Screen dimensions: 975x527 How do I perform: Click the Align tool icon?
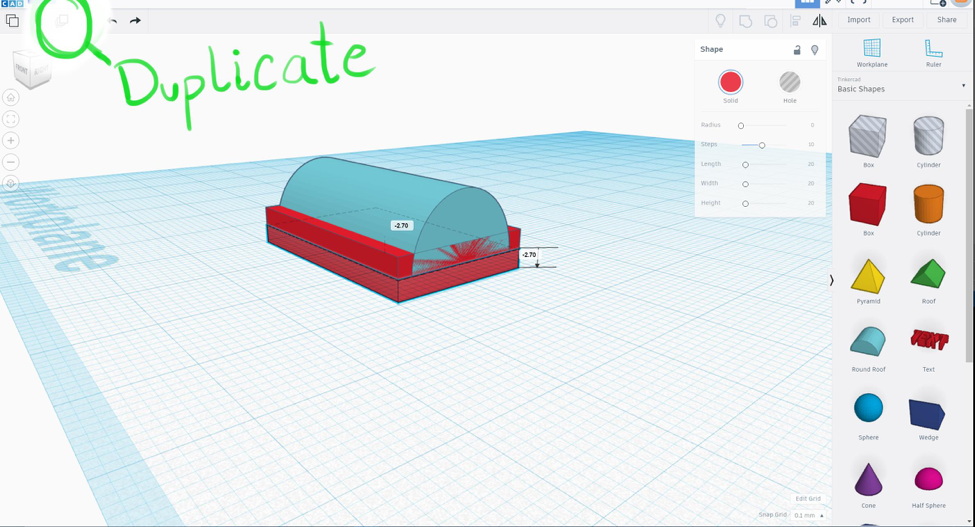click(x=795, y=21)
